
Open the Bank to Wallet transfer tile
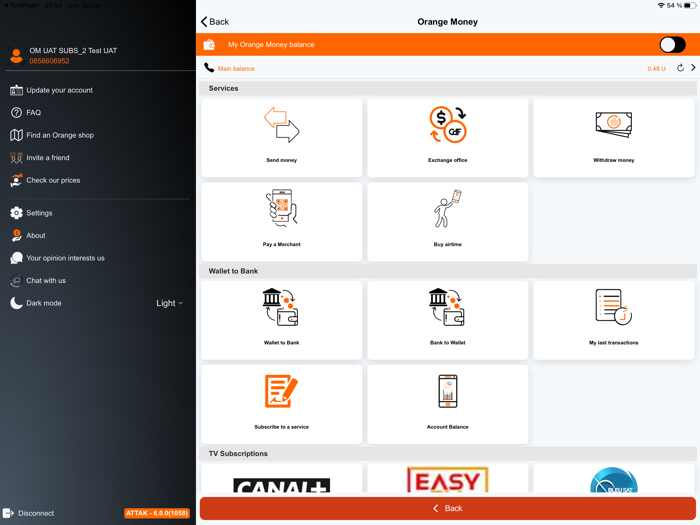447,320
